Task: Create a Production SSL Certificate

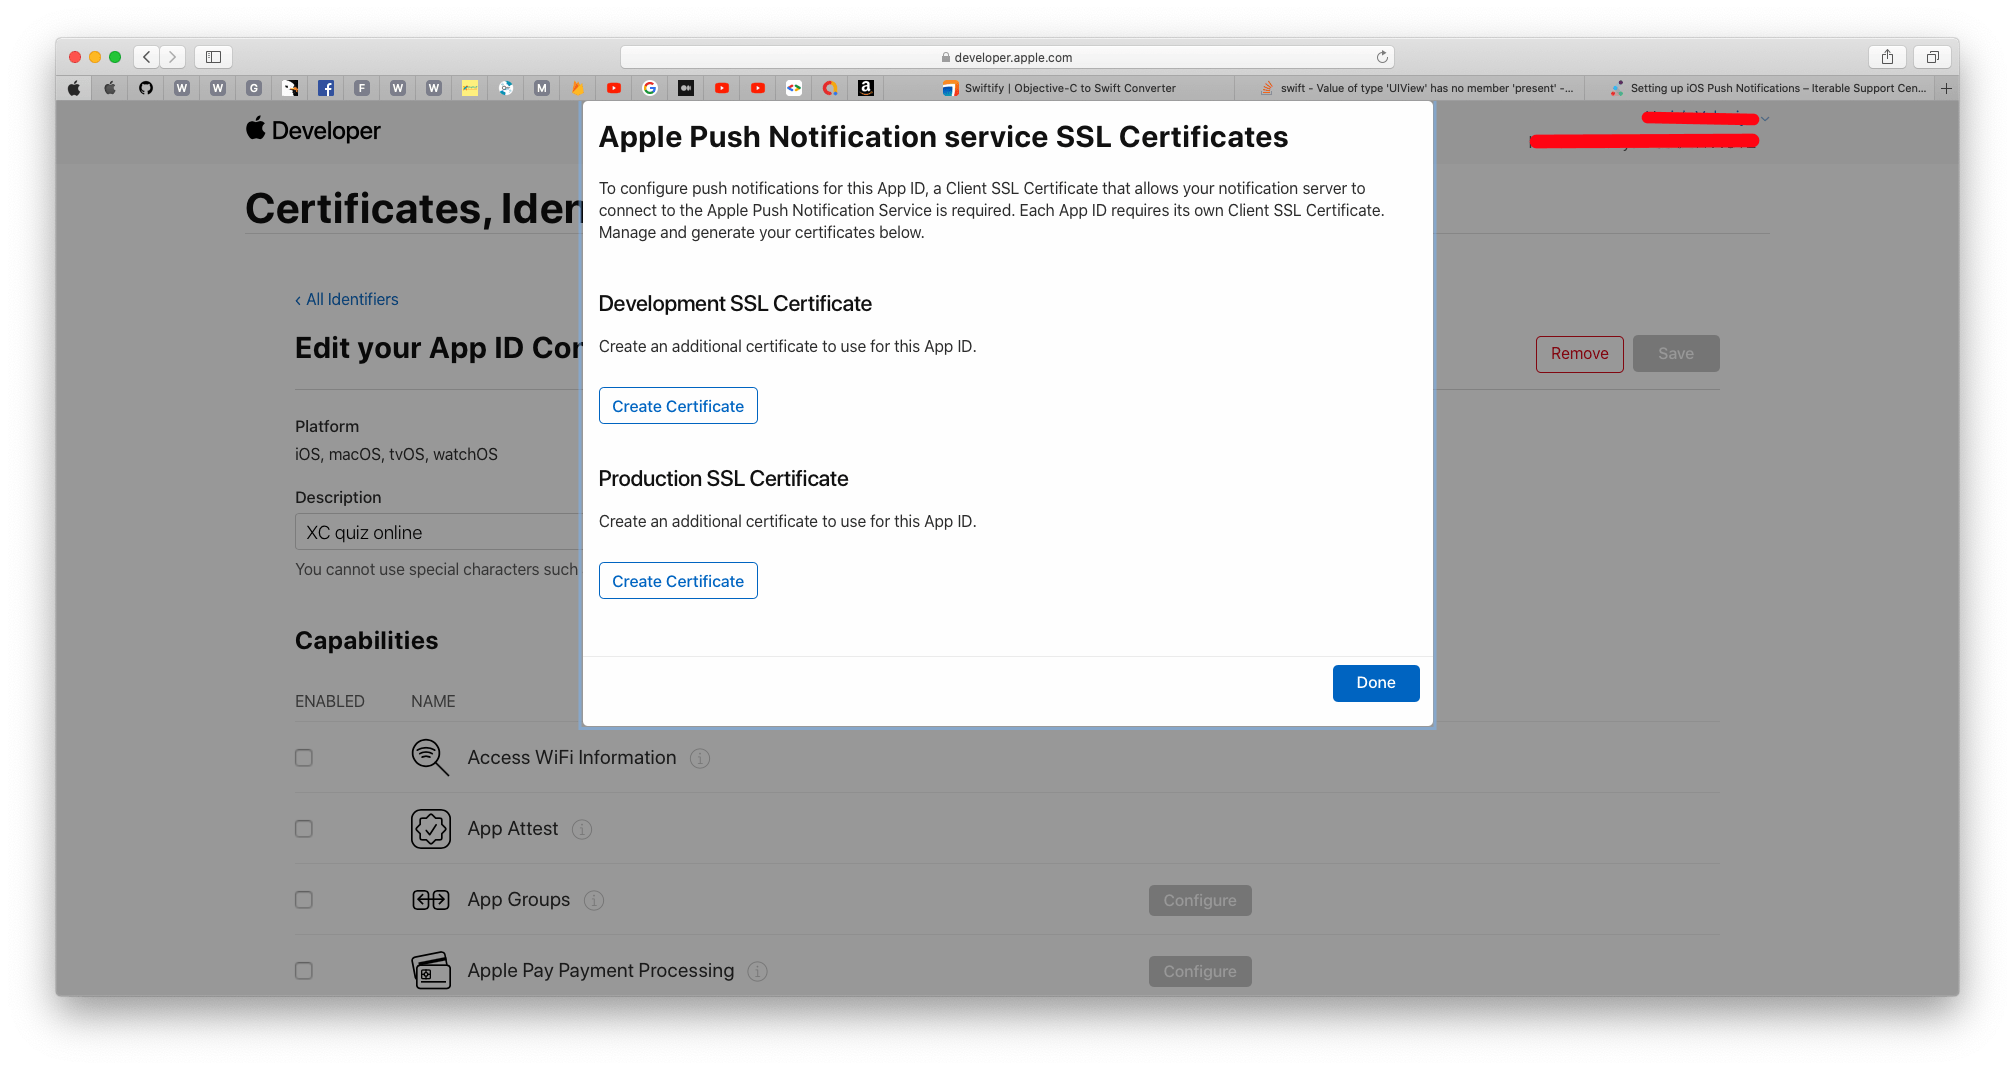Action: 678,581
